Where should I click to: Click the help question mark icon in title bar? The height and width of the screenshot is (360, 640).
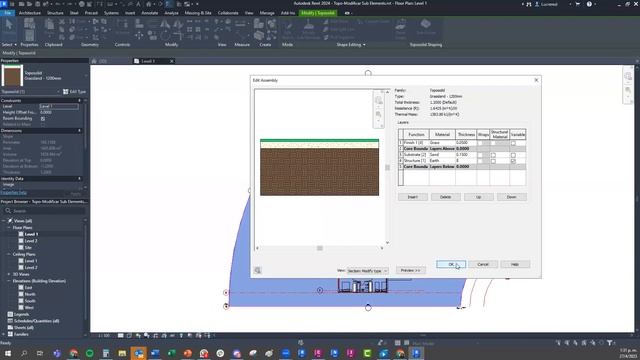[589, 4]
